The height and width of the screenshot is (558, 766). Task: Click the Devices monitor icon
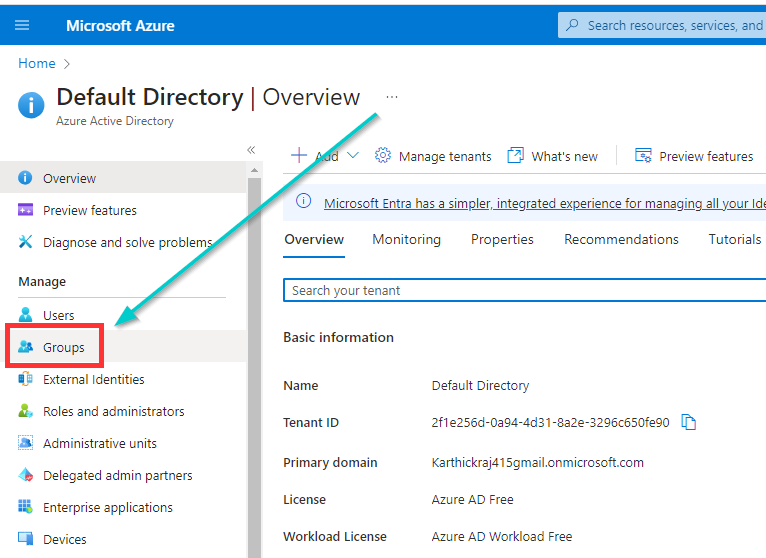click(x=25, y=538)
